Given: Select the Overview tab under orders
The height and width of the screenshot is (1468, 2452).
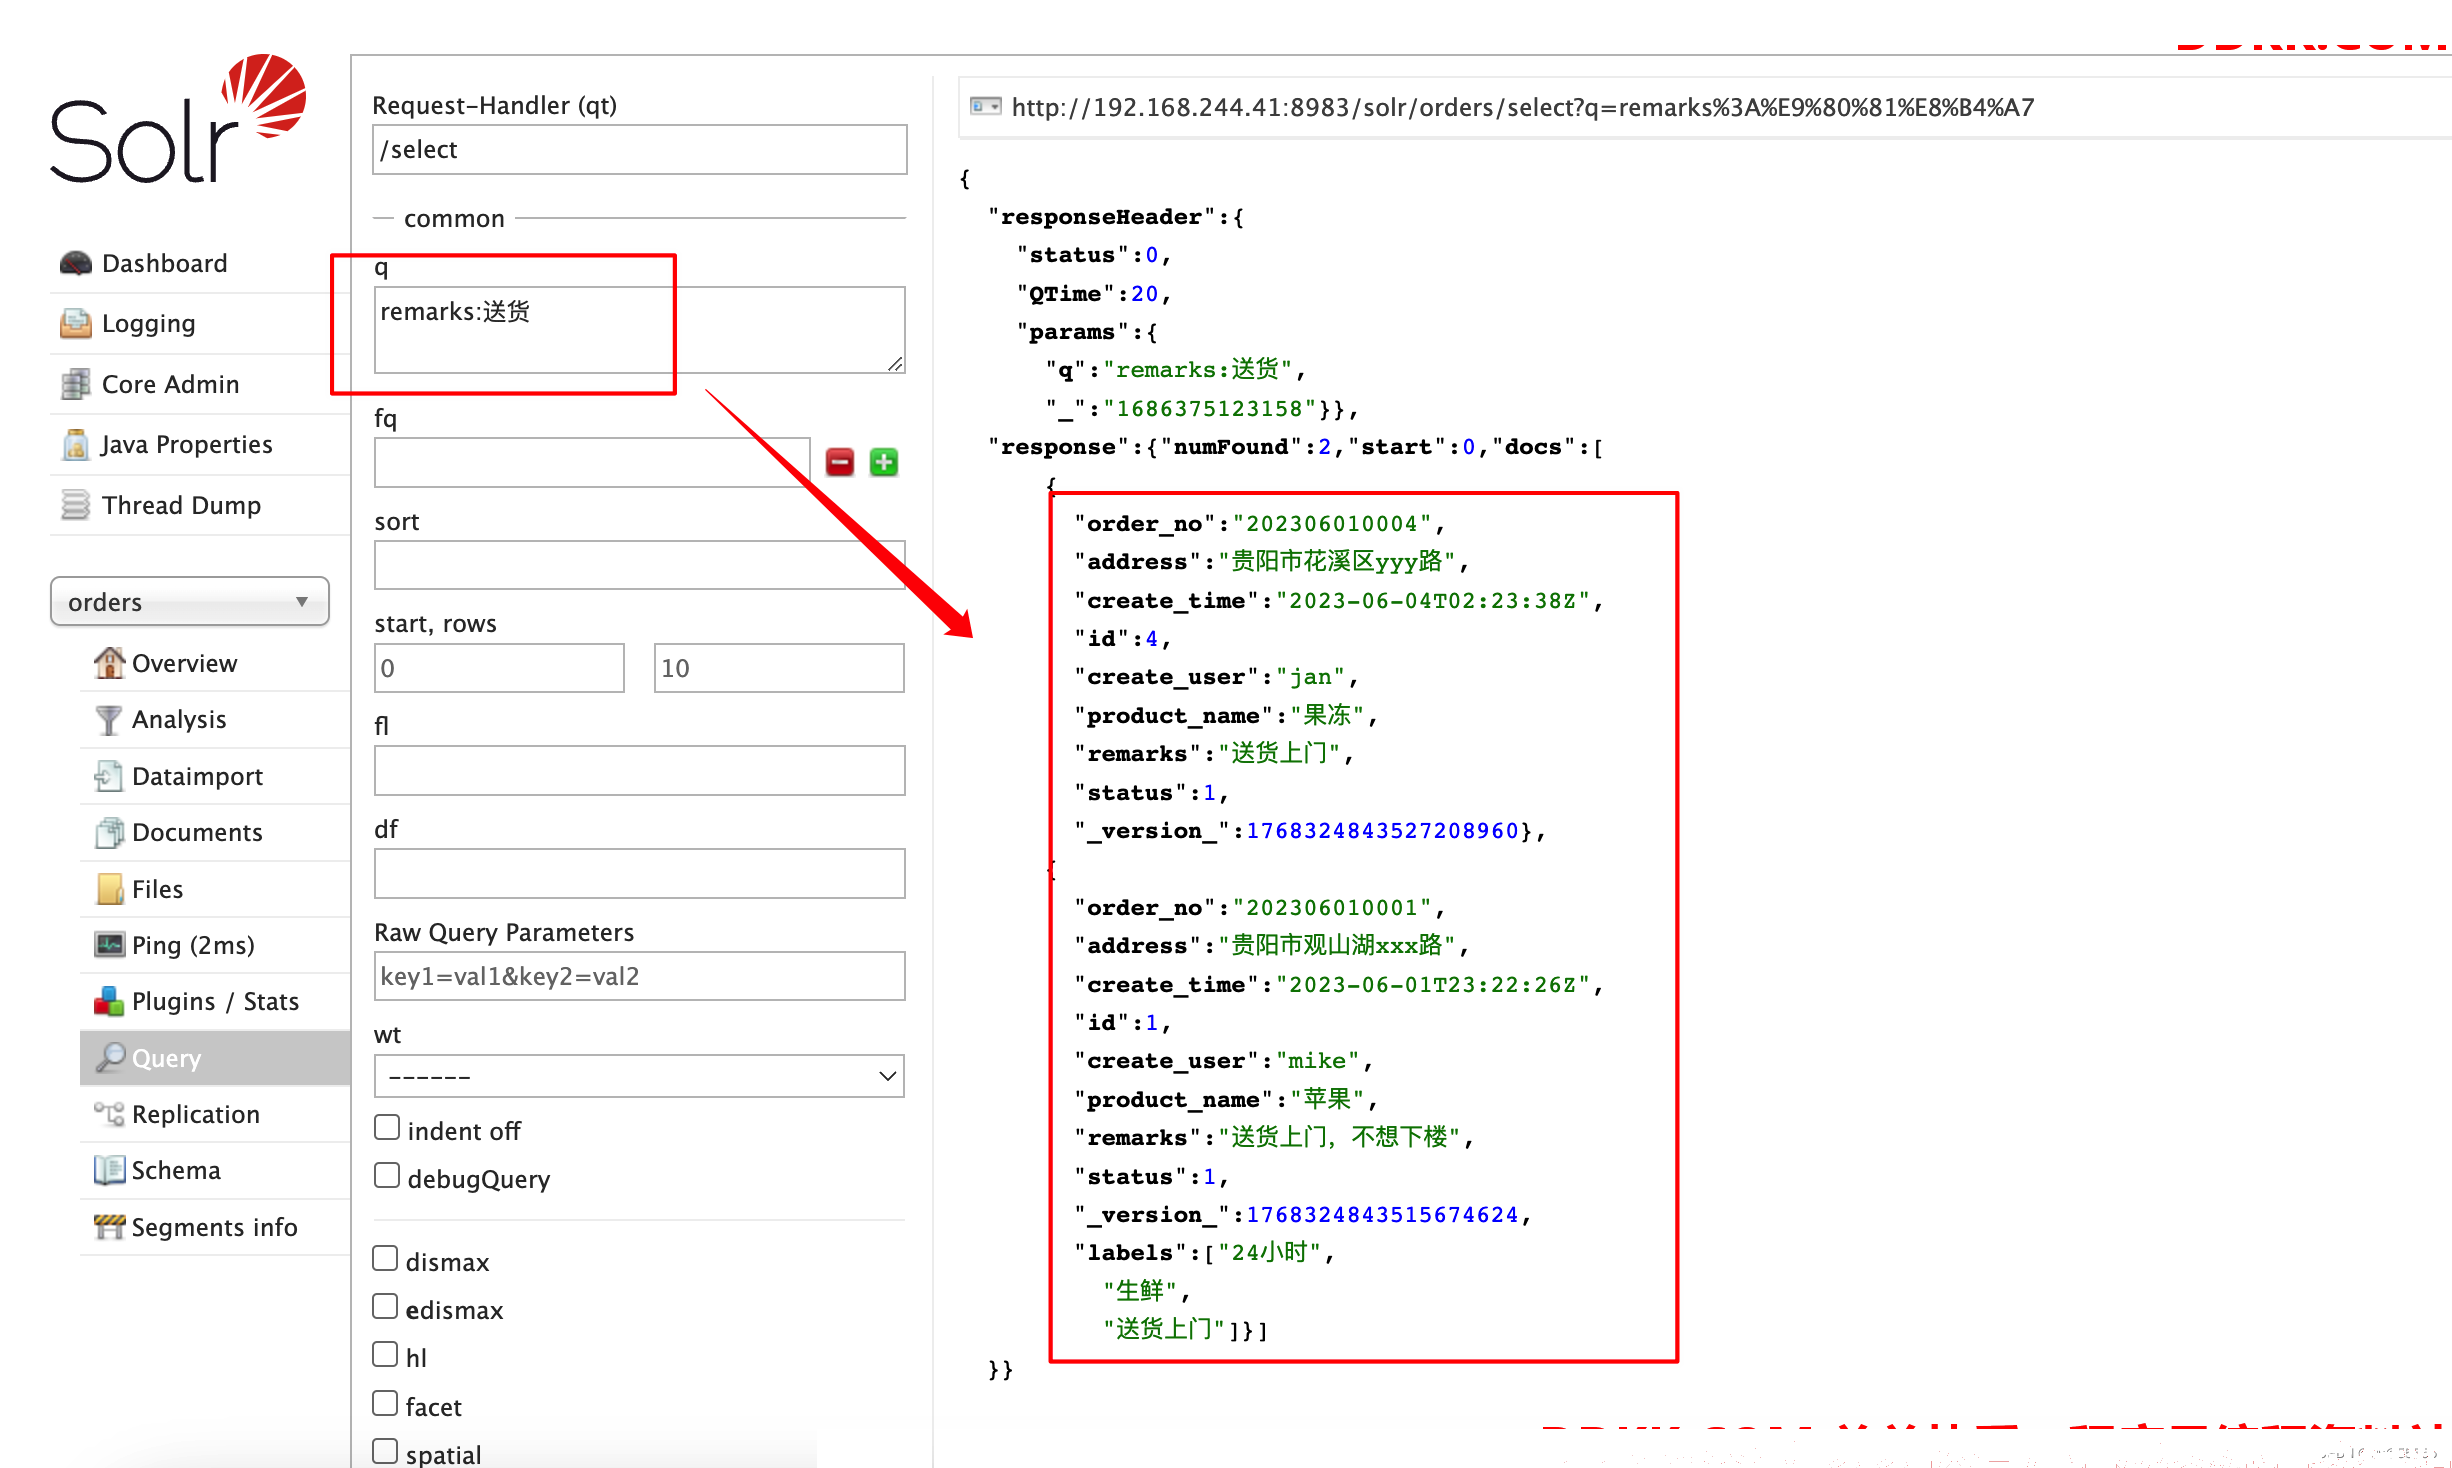Looking at the screenshot, I should tap(182, 661).
